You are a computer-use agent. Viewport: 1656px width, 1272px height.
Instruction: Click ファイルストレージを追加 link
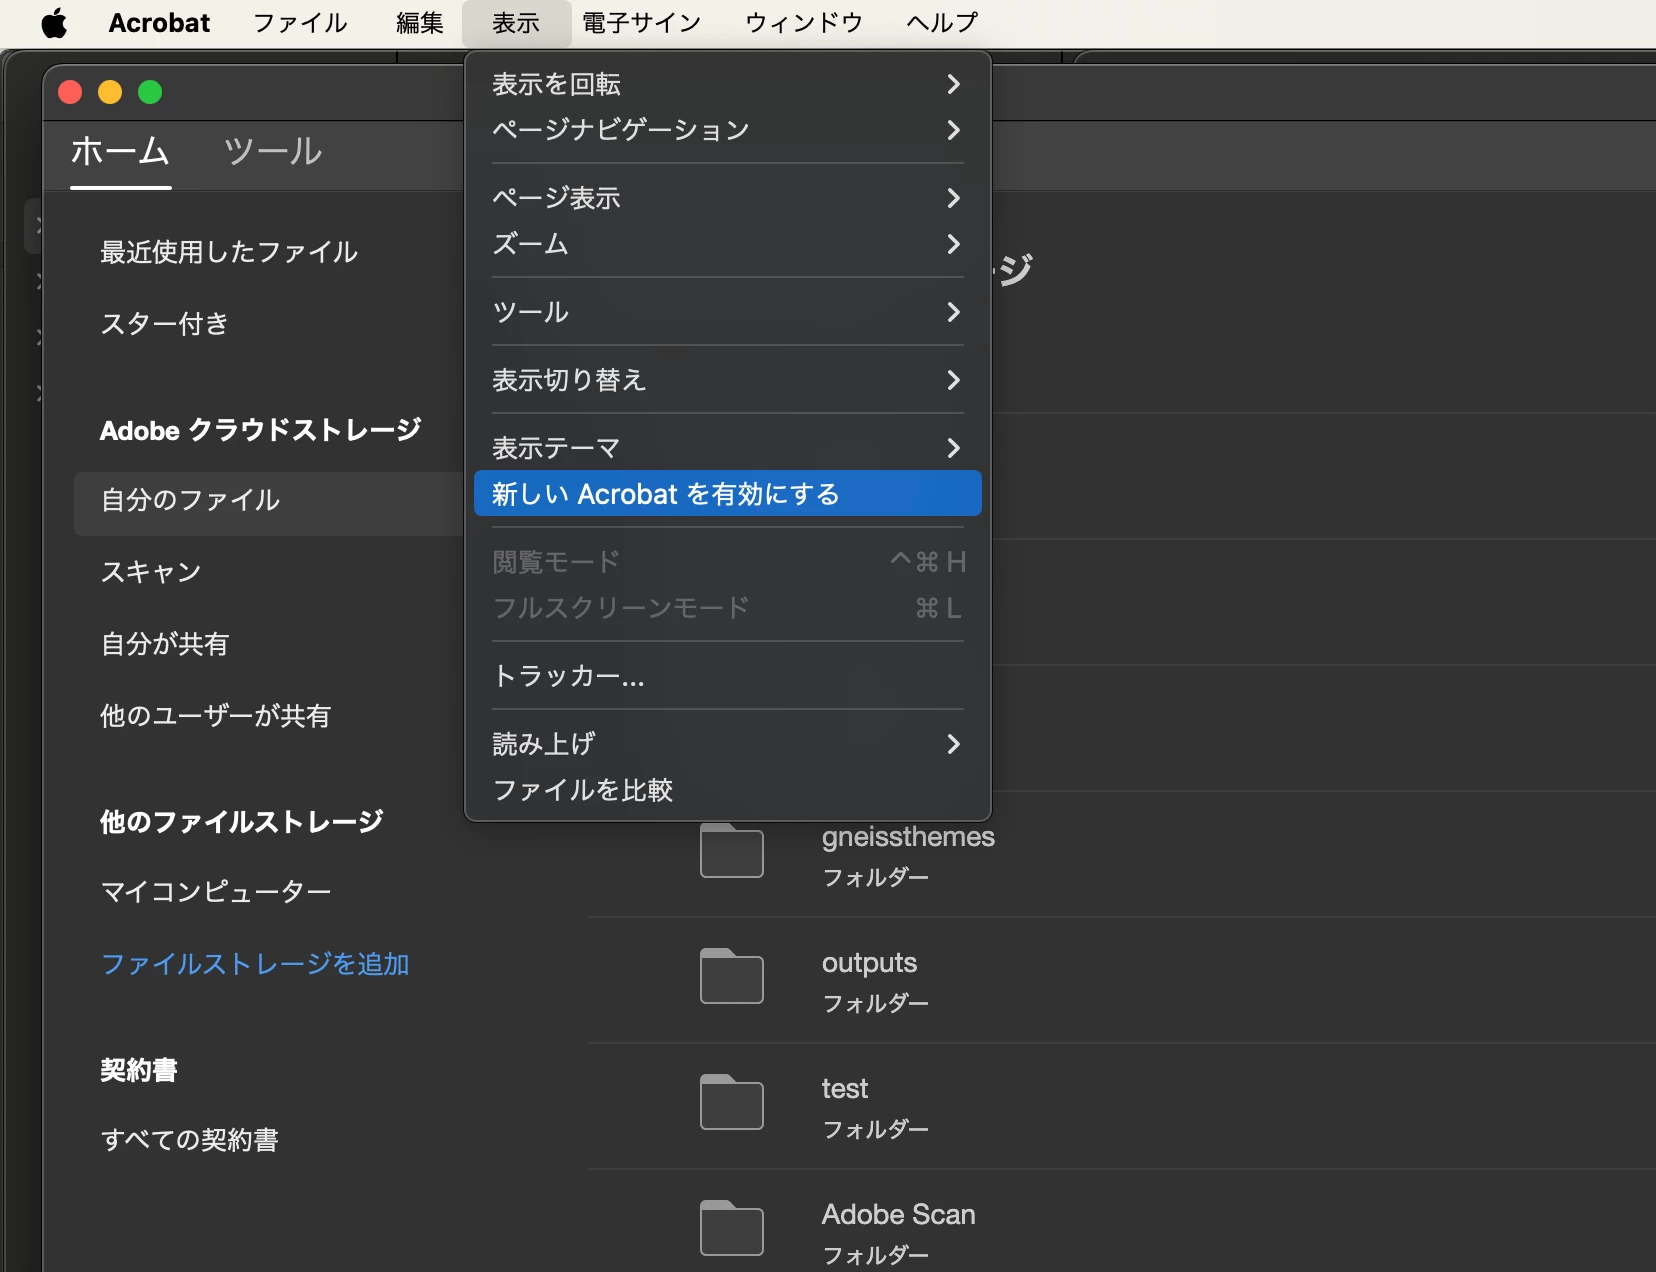point(255,964)
